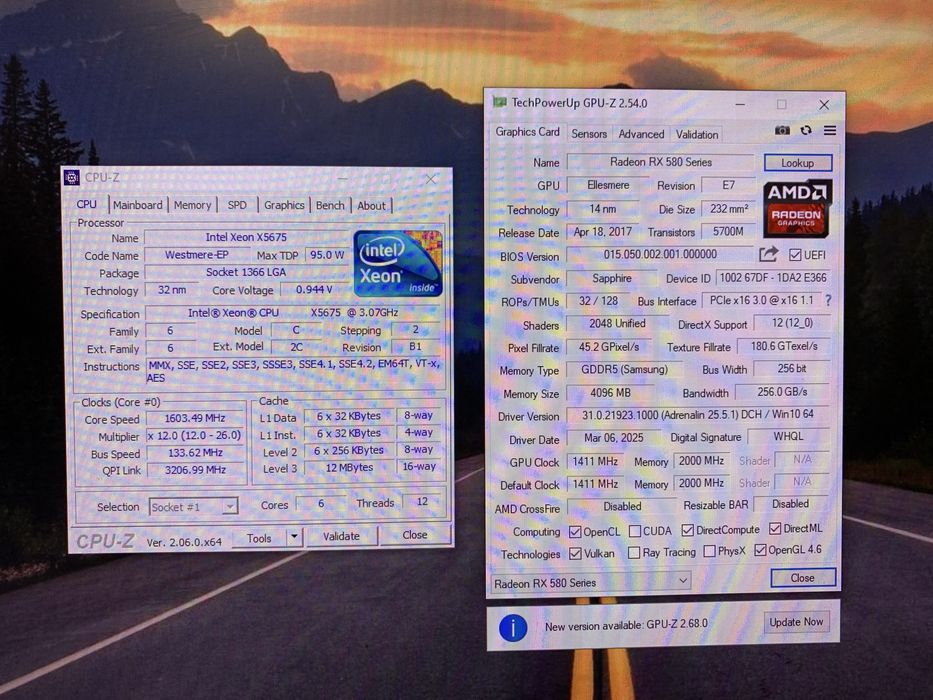The height and width of the screenshot is (700, 933).
Task: Click the Bus Speed value 133.62 MHz
Action: [x=195, y=453]
